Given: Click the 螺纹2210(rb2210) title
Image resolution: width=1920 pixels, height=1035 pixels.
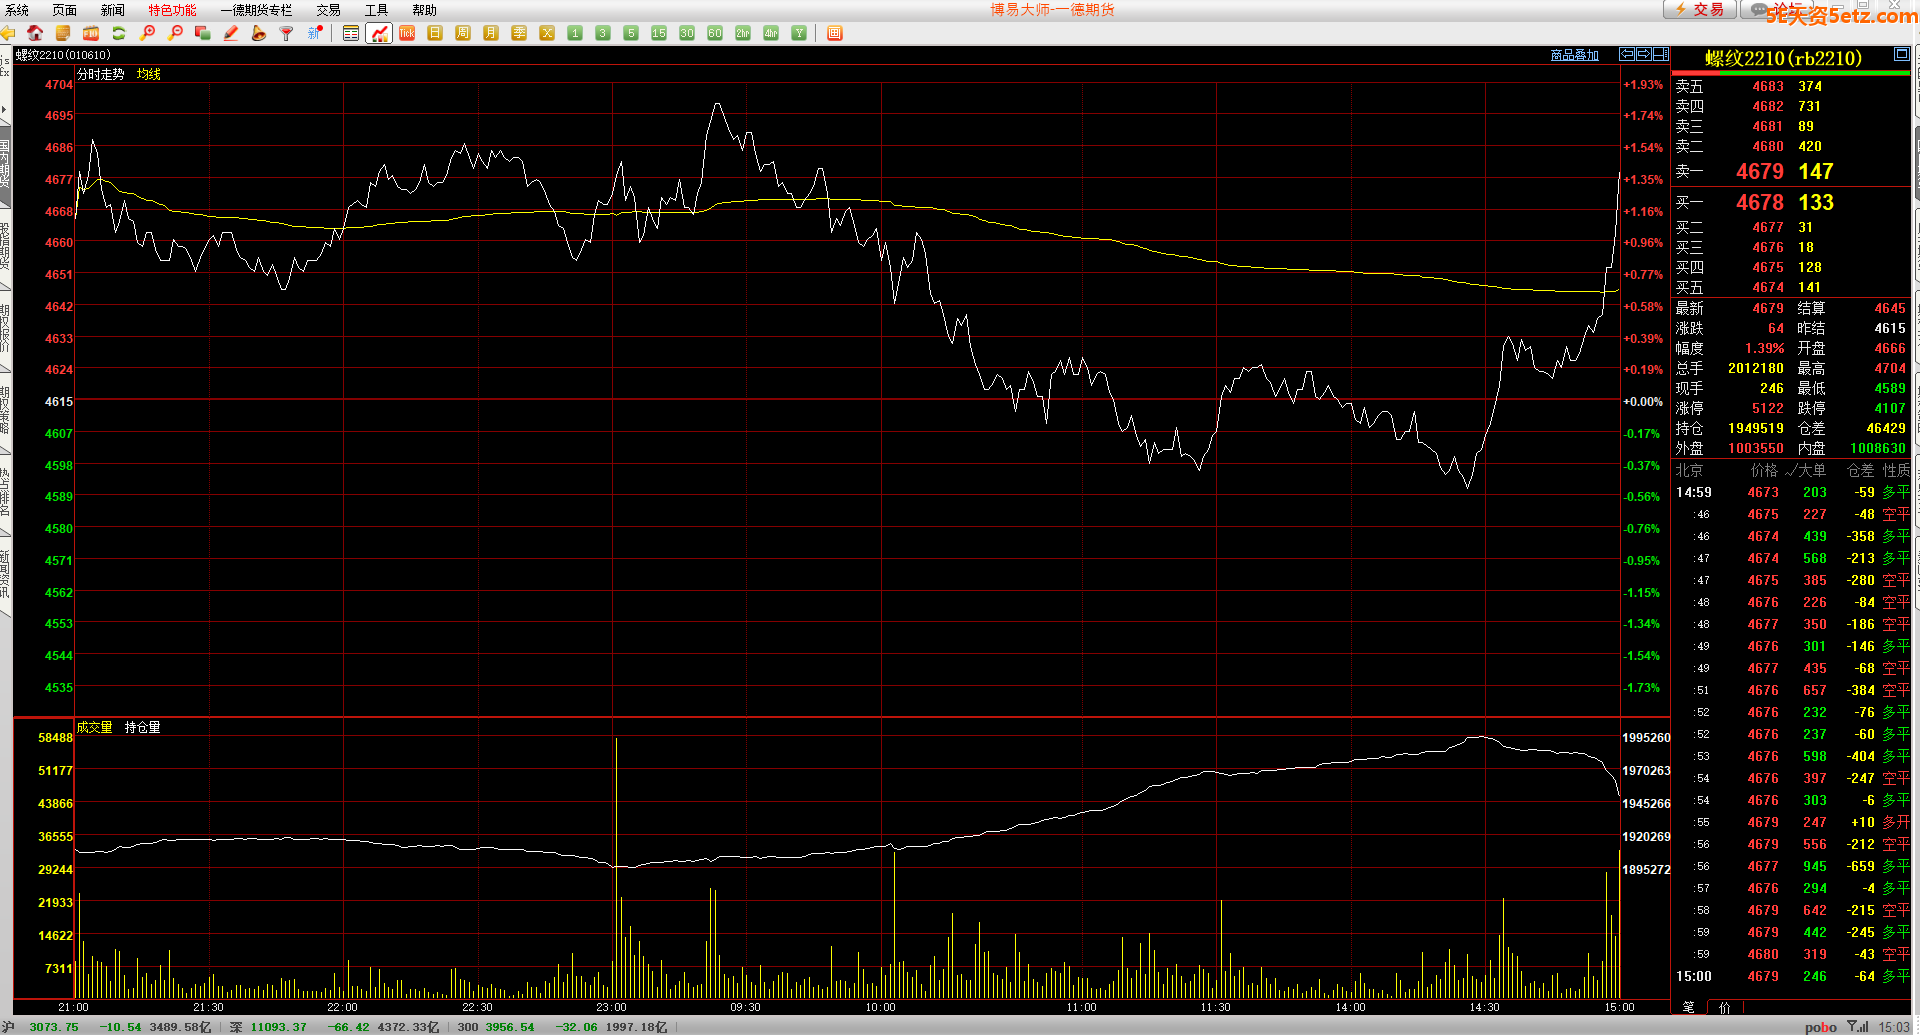Looking at the screenshot, I should point(1784,58).
